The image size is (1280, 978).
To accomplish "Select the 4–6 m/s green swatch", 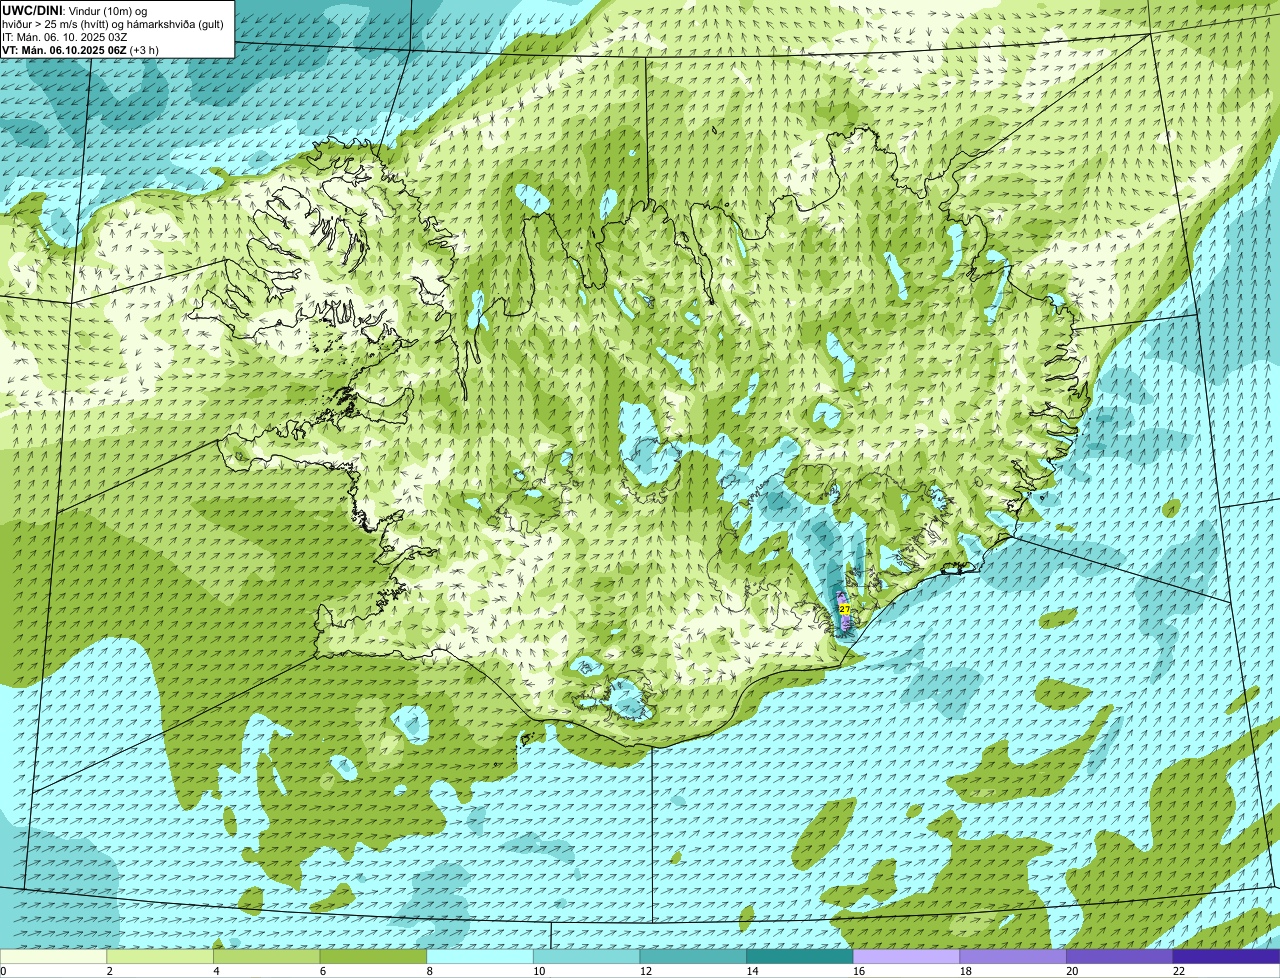I will (x=267, y=956).
